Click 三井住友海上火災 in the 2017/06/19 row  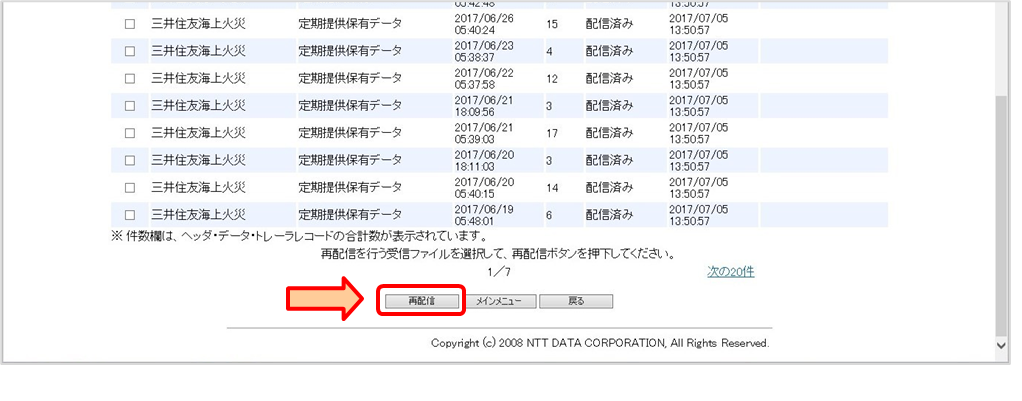pyautogui.click(x=198, y=215)
